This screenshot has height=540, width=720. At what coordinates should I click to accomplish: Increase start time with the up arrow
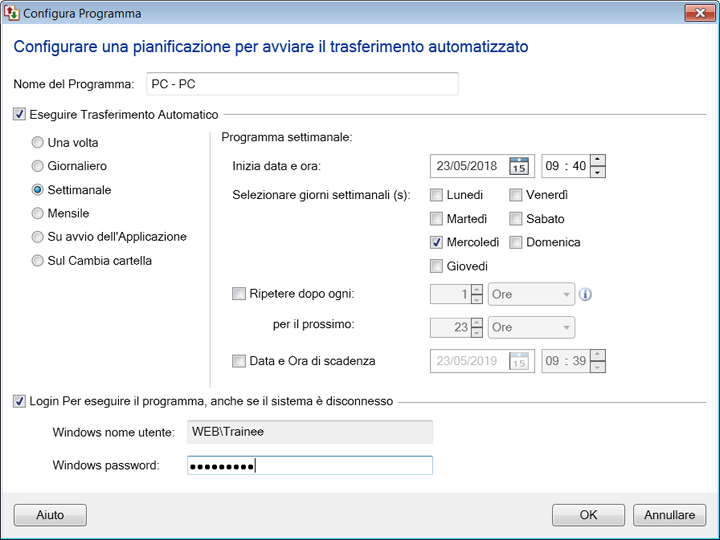click(597, 160)
